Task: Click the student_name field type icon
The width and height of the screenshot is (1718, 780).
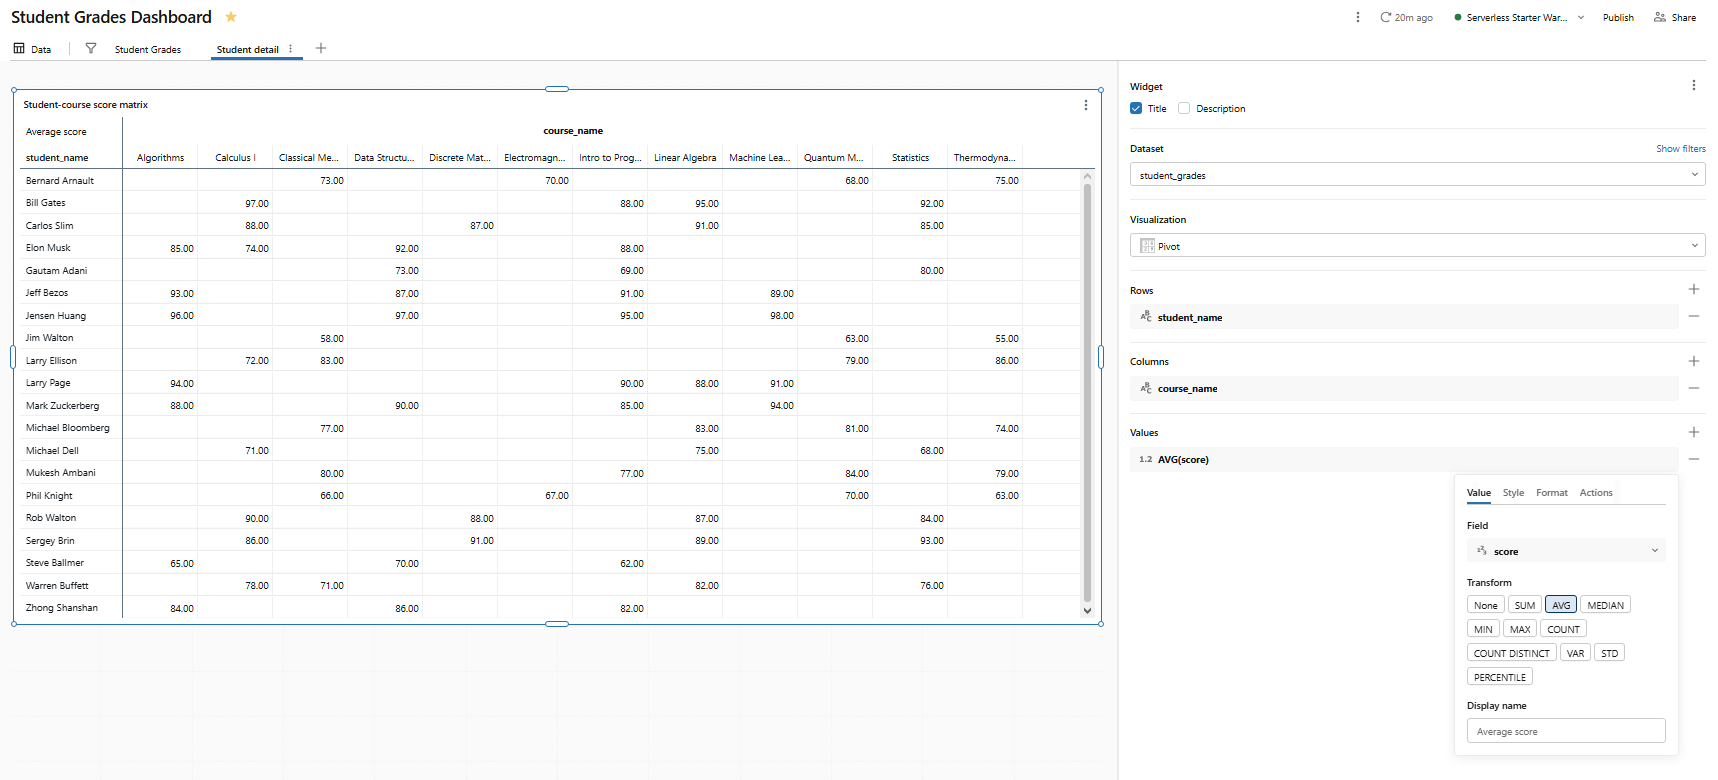Action: tap(1146, 316)
